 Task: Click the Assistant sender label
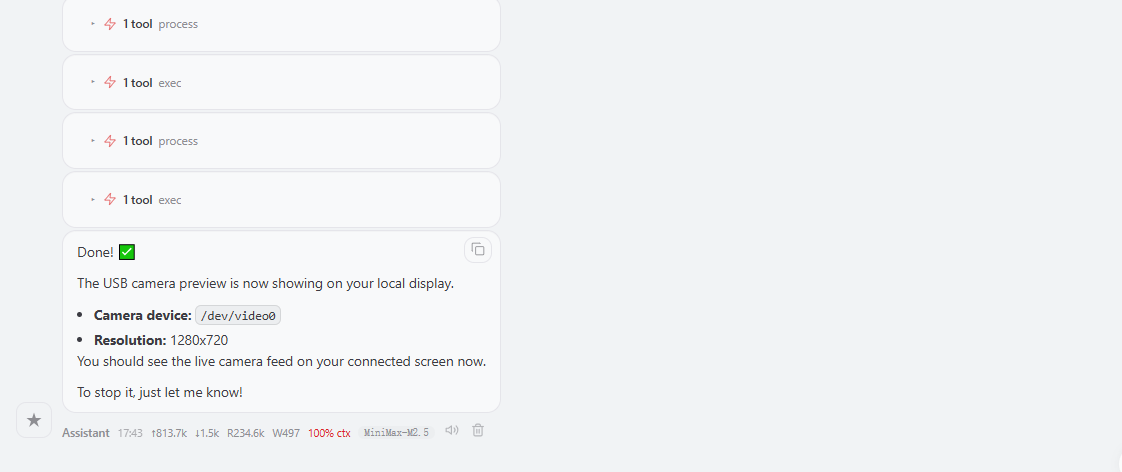[86, 433]
